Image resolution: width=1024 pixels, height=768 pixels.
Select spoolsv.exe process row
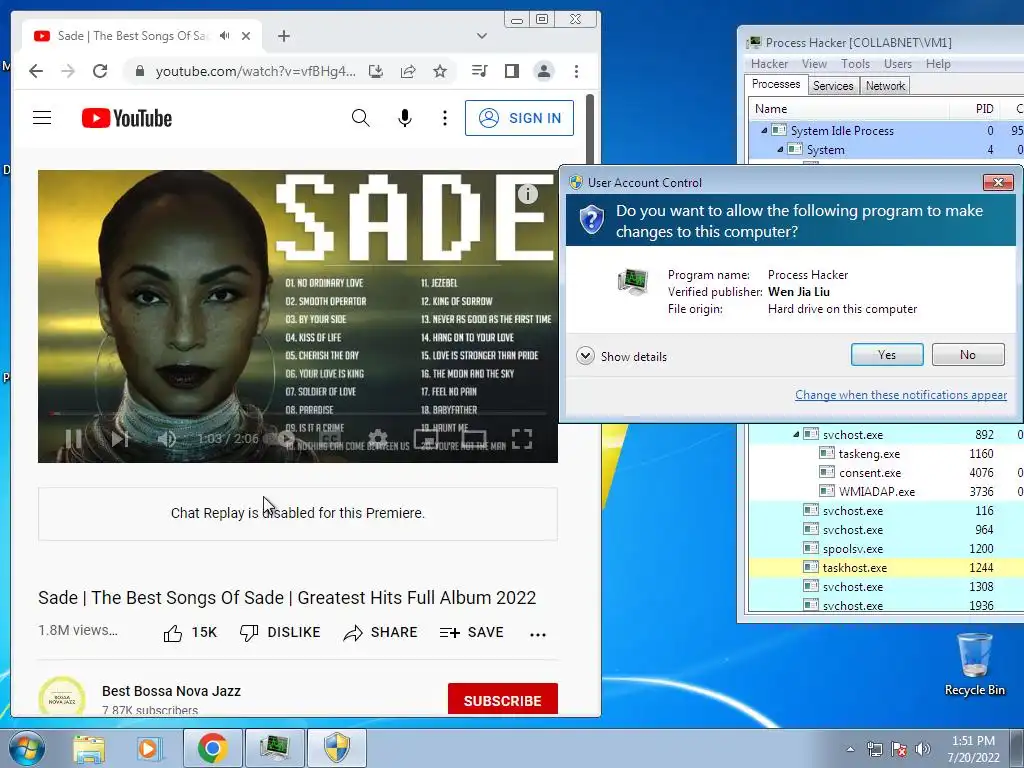click(x=886, y=549)
